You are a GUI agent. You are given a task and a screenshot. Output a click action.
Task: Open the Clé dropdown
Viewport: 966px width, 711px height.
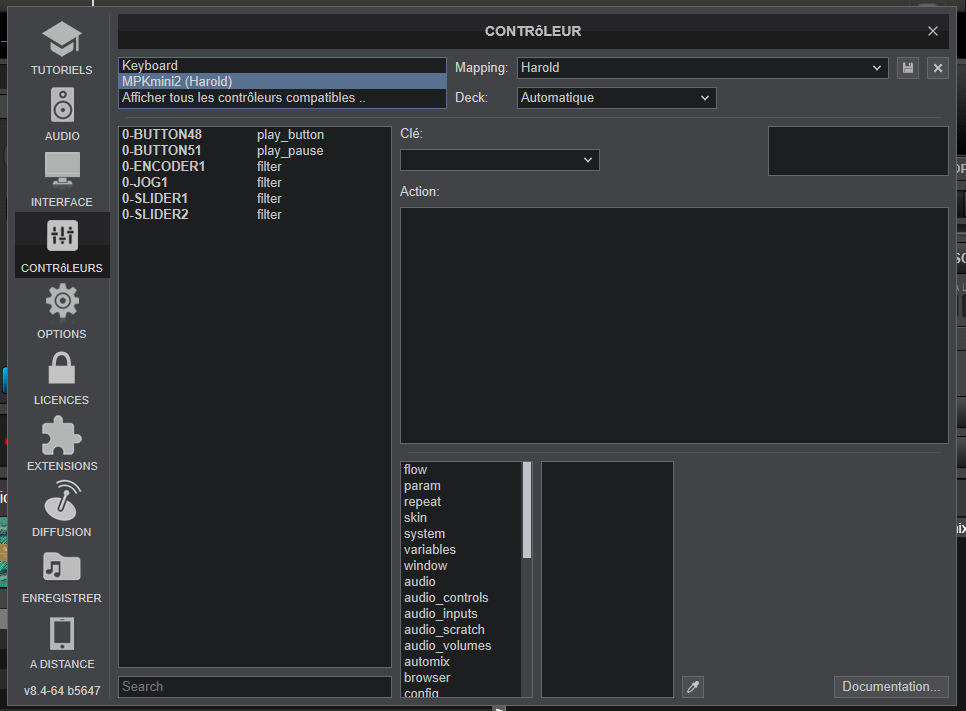(500, 160)
